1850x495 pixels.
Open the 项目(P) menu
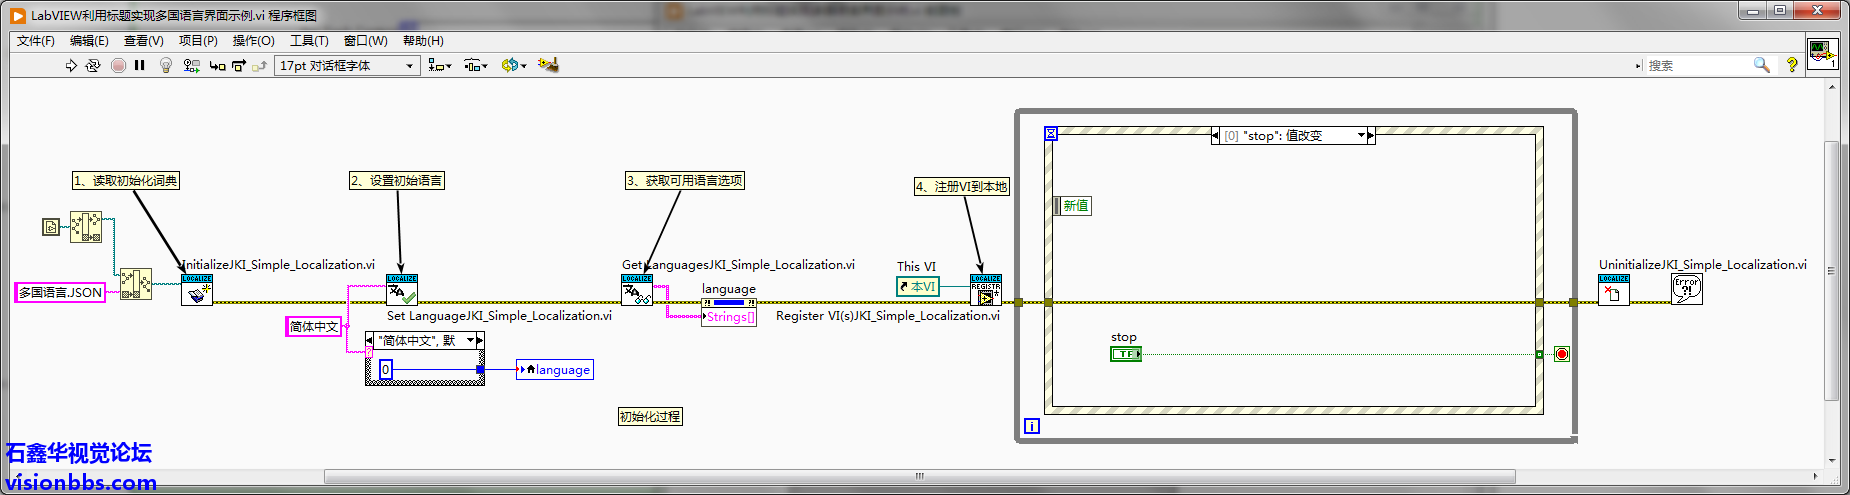click(198, 41)
